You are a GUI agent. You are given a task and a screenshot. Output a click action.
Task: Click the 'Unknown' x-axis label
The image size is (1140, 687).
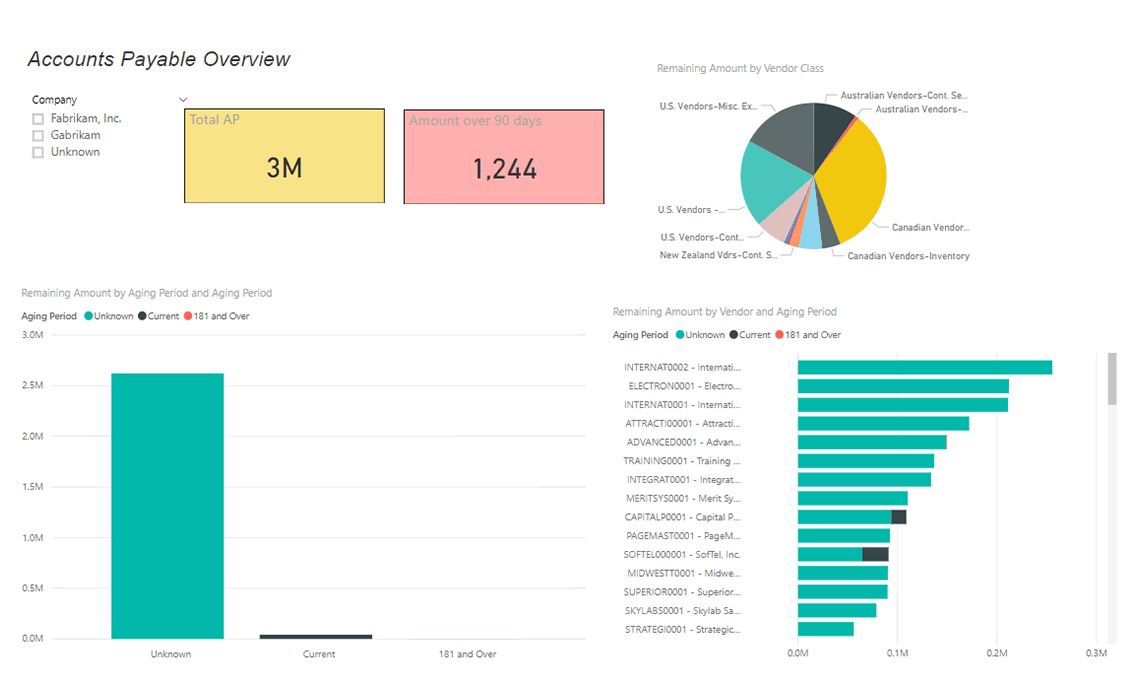coord(170,654)
